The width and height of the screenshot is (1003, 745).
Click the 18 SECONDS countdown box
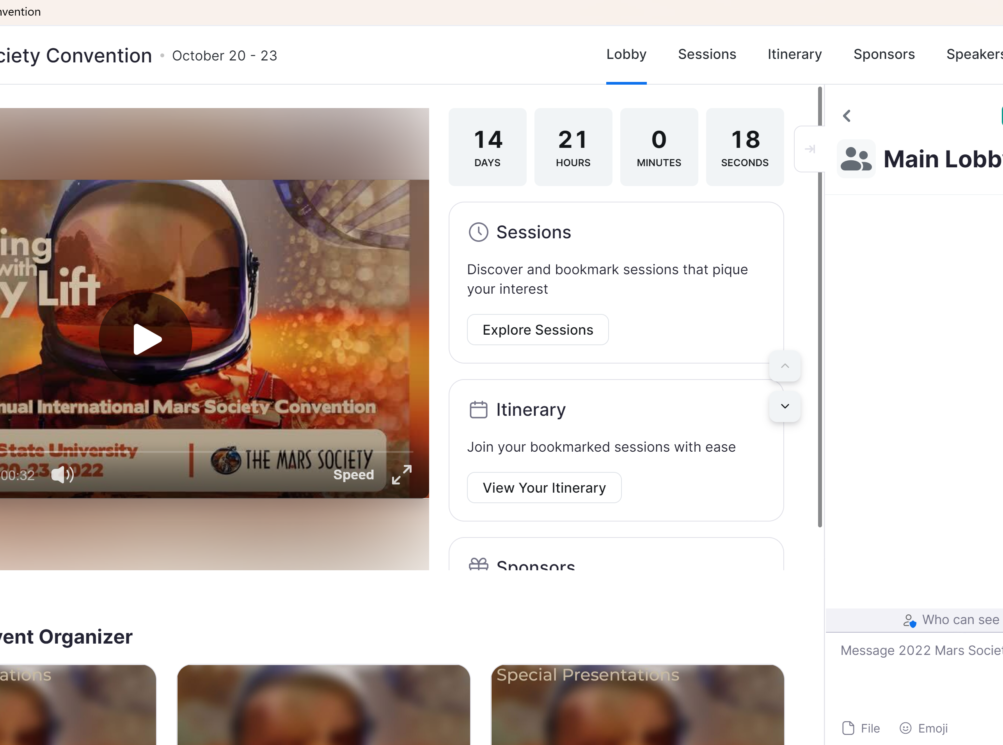pyautogui.click(x=745, y=147)
